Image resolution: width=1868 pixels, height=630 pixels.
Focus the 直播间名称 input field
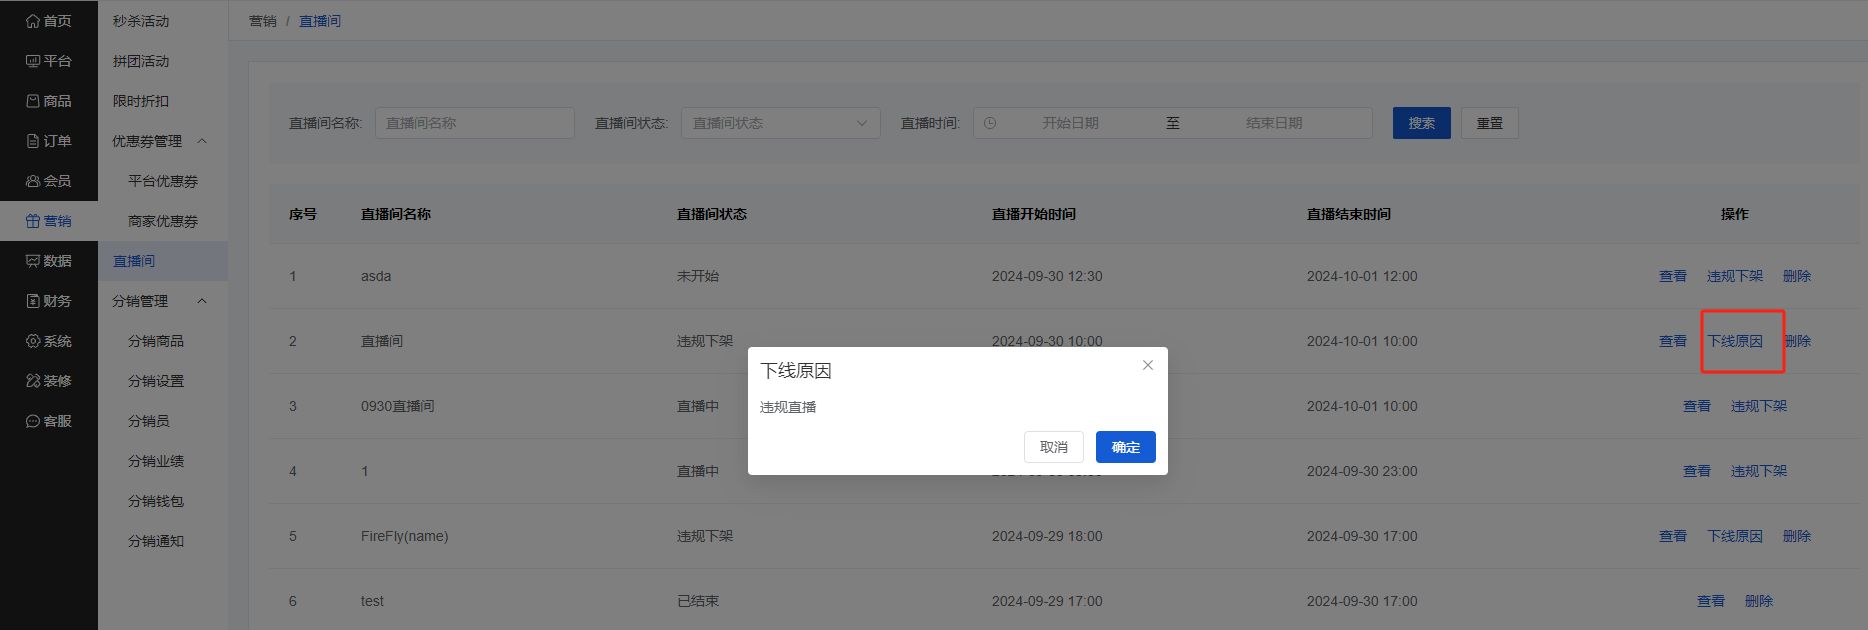coord(475,123)
